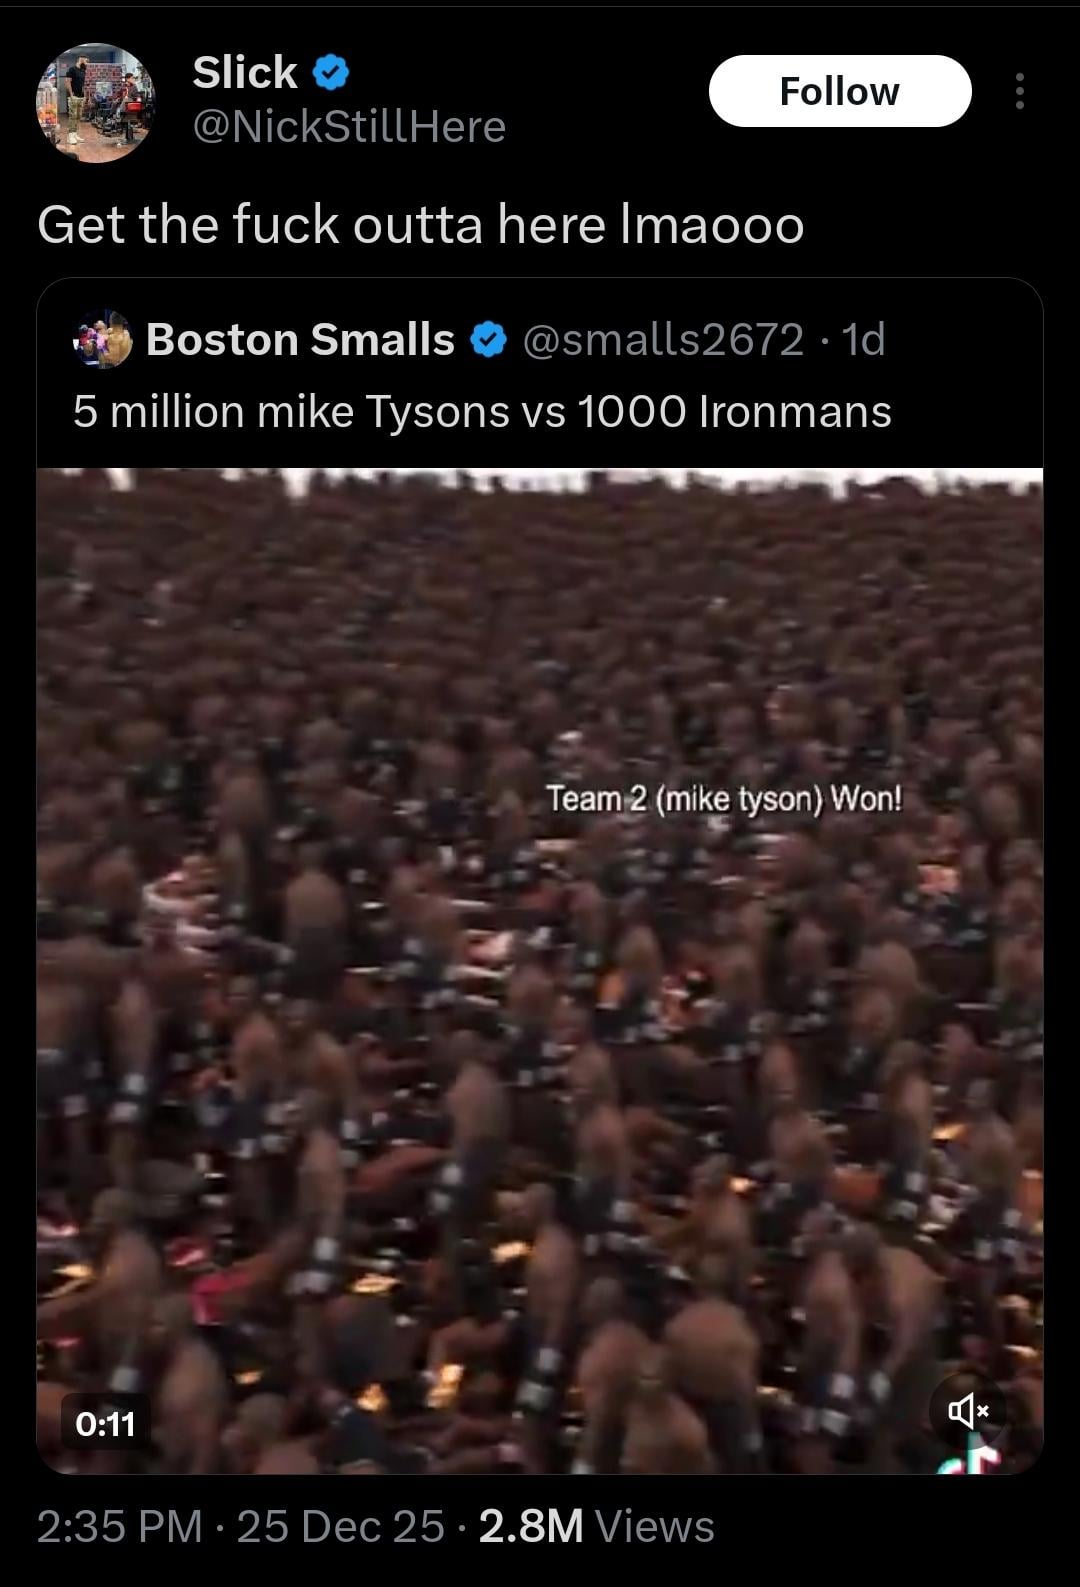Open the @smalls2672 handle
1080x1587 pixels.
click(663, 340)
